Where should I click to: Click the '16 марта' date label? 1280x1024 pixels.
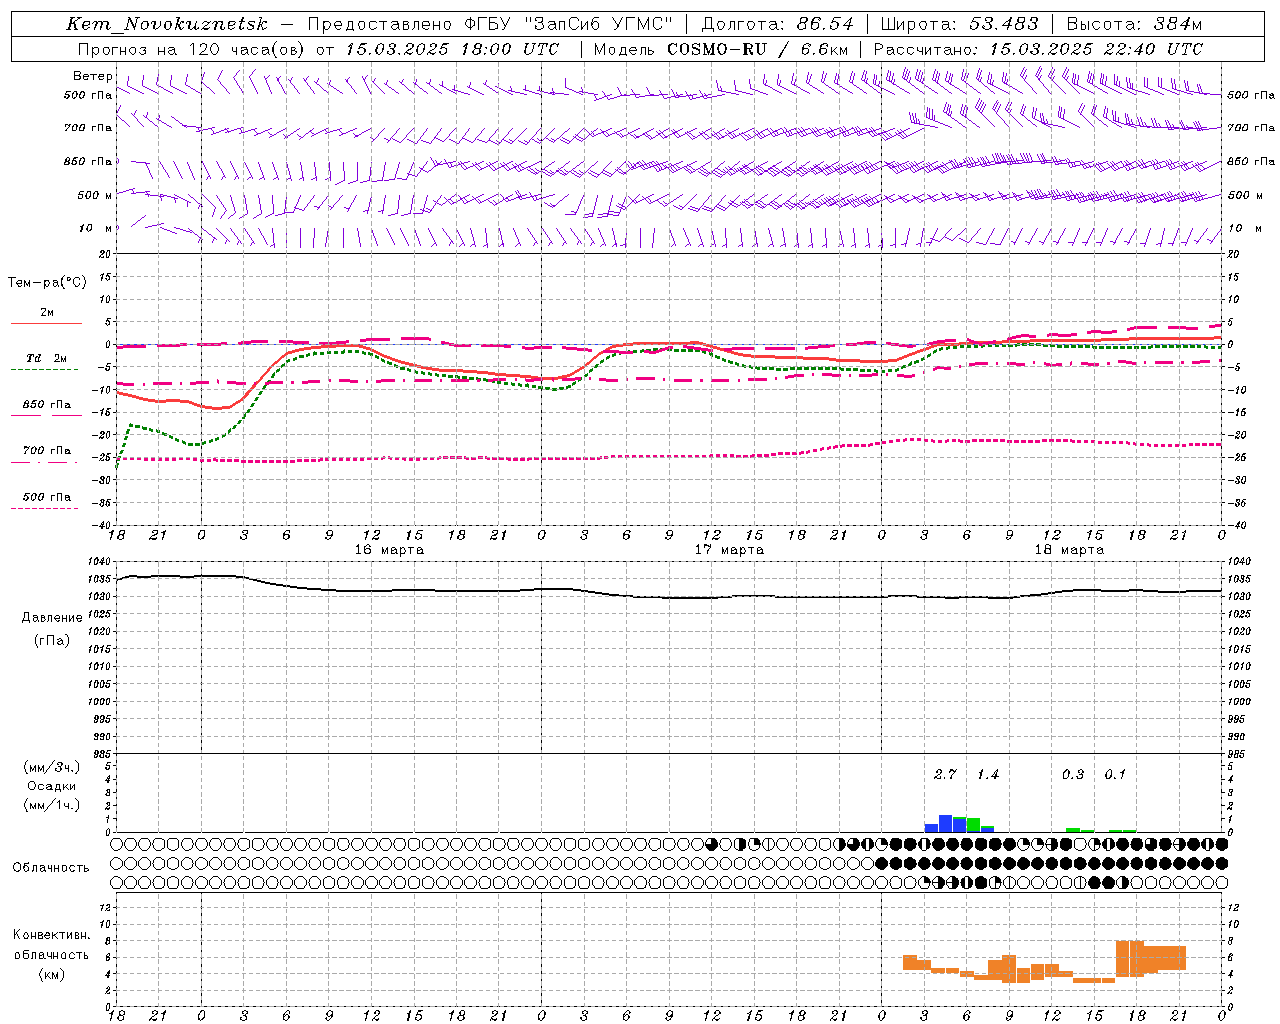(389, 550)
